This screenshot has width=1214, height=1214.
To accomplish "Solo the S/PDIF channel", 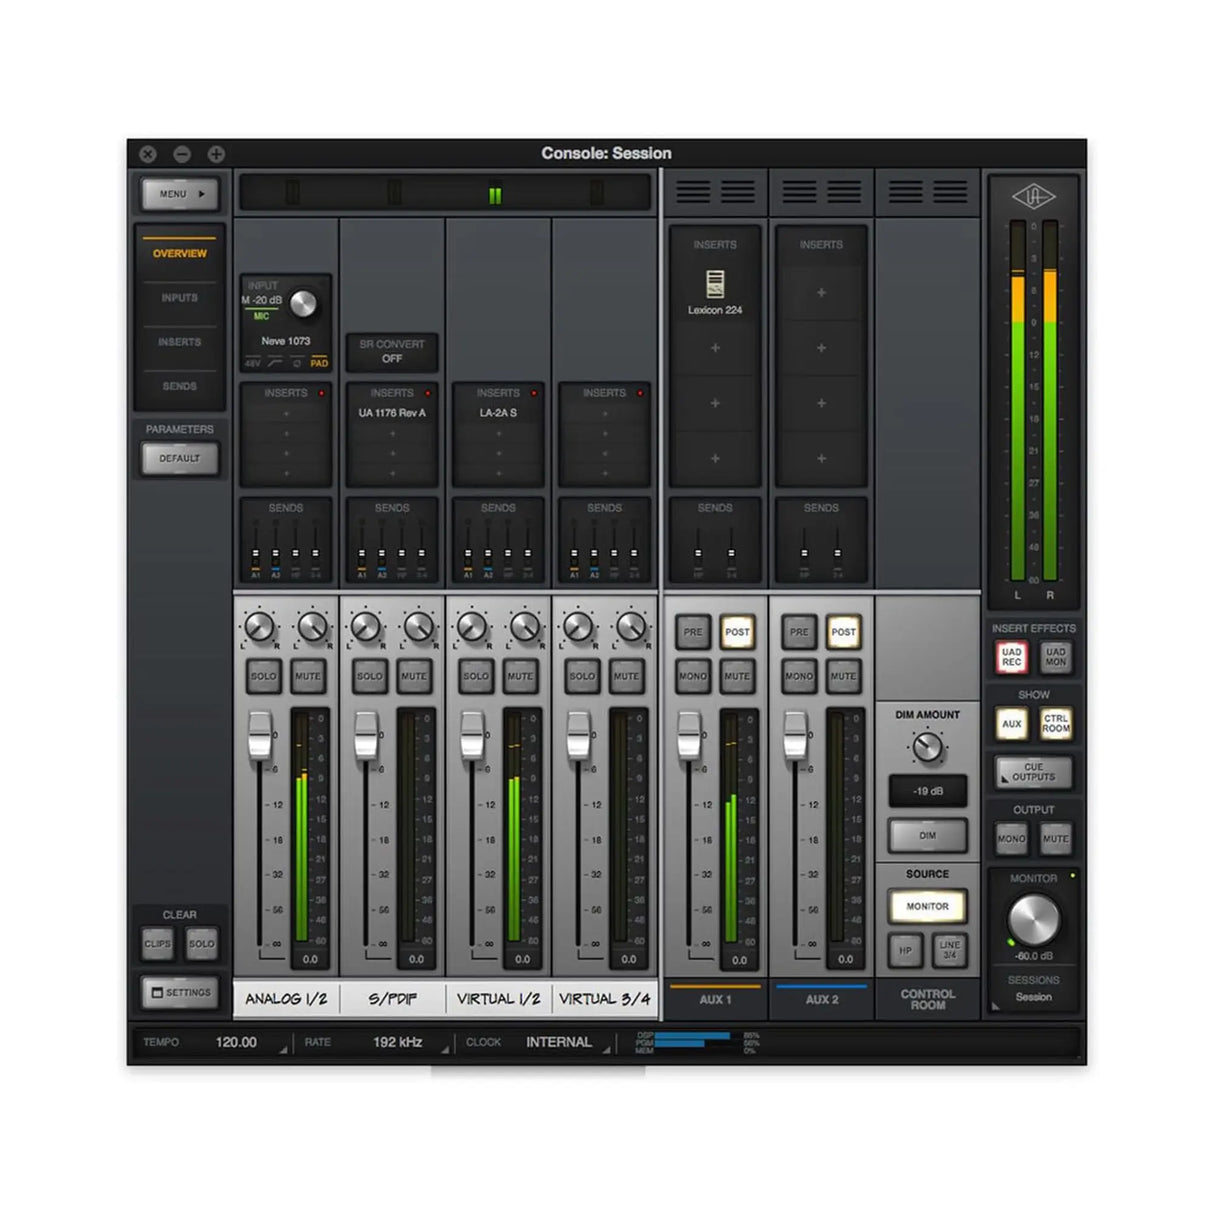I will point(369,676).
